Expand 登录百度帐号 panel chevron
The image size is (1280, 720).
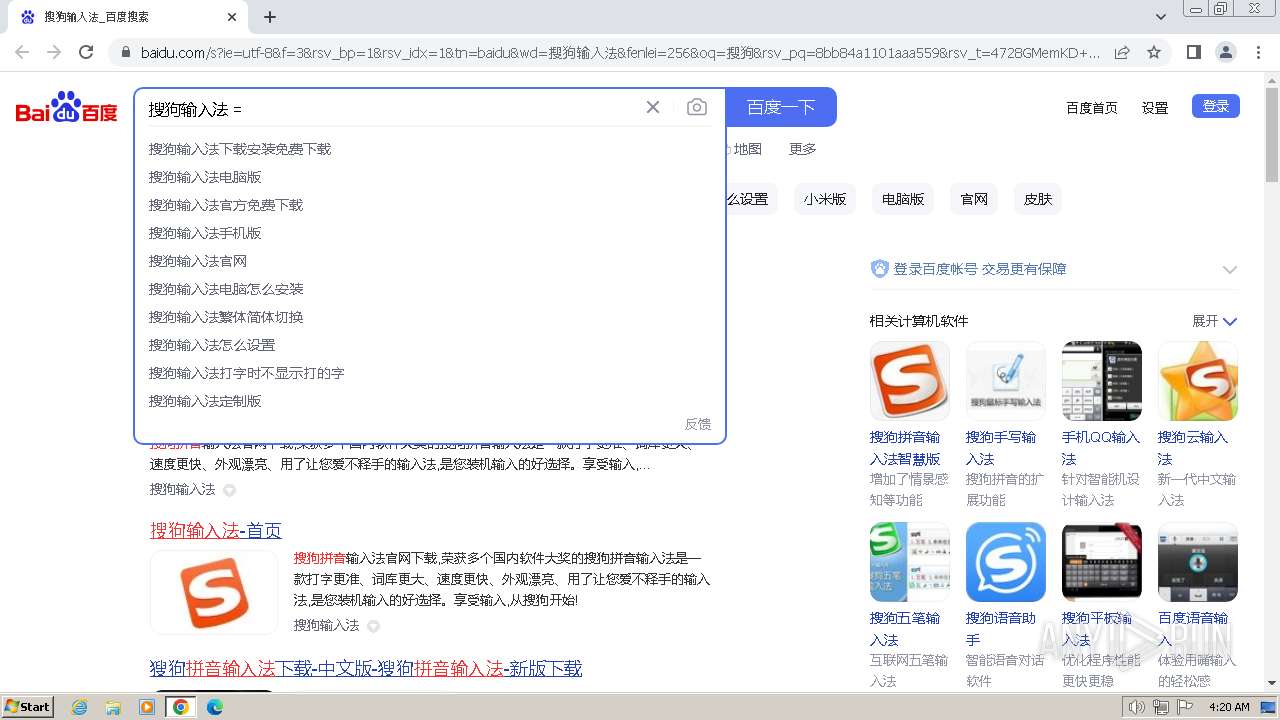[x=1230, y=269]
